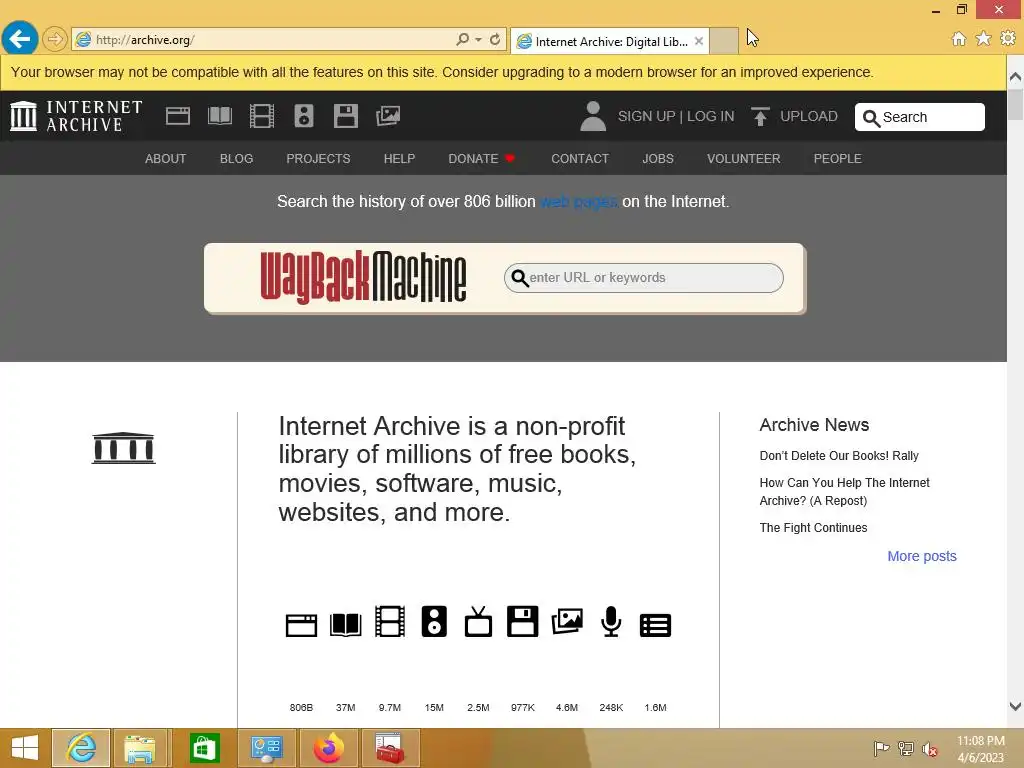Select the Internet Archive browser tab
The image size is (1024, 768).
pyautogui.click(x=610, y=41)
